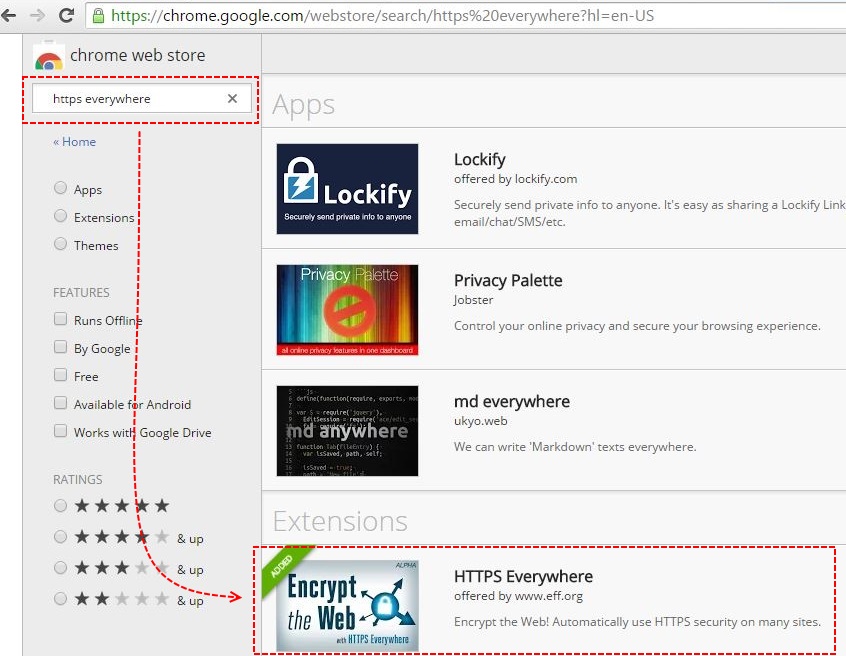Check the By Google checkbox
Viewport: 846px width, 656px height.
pyautogui.click(x=60, y=347)
